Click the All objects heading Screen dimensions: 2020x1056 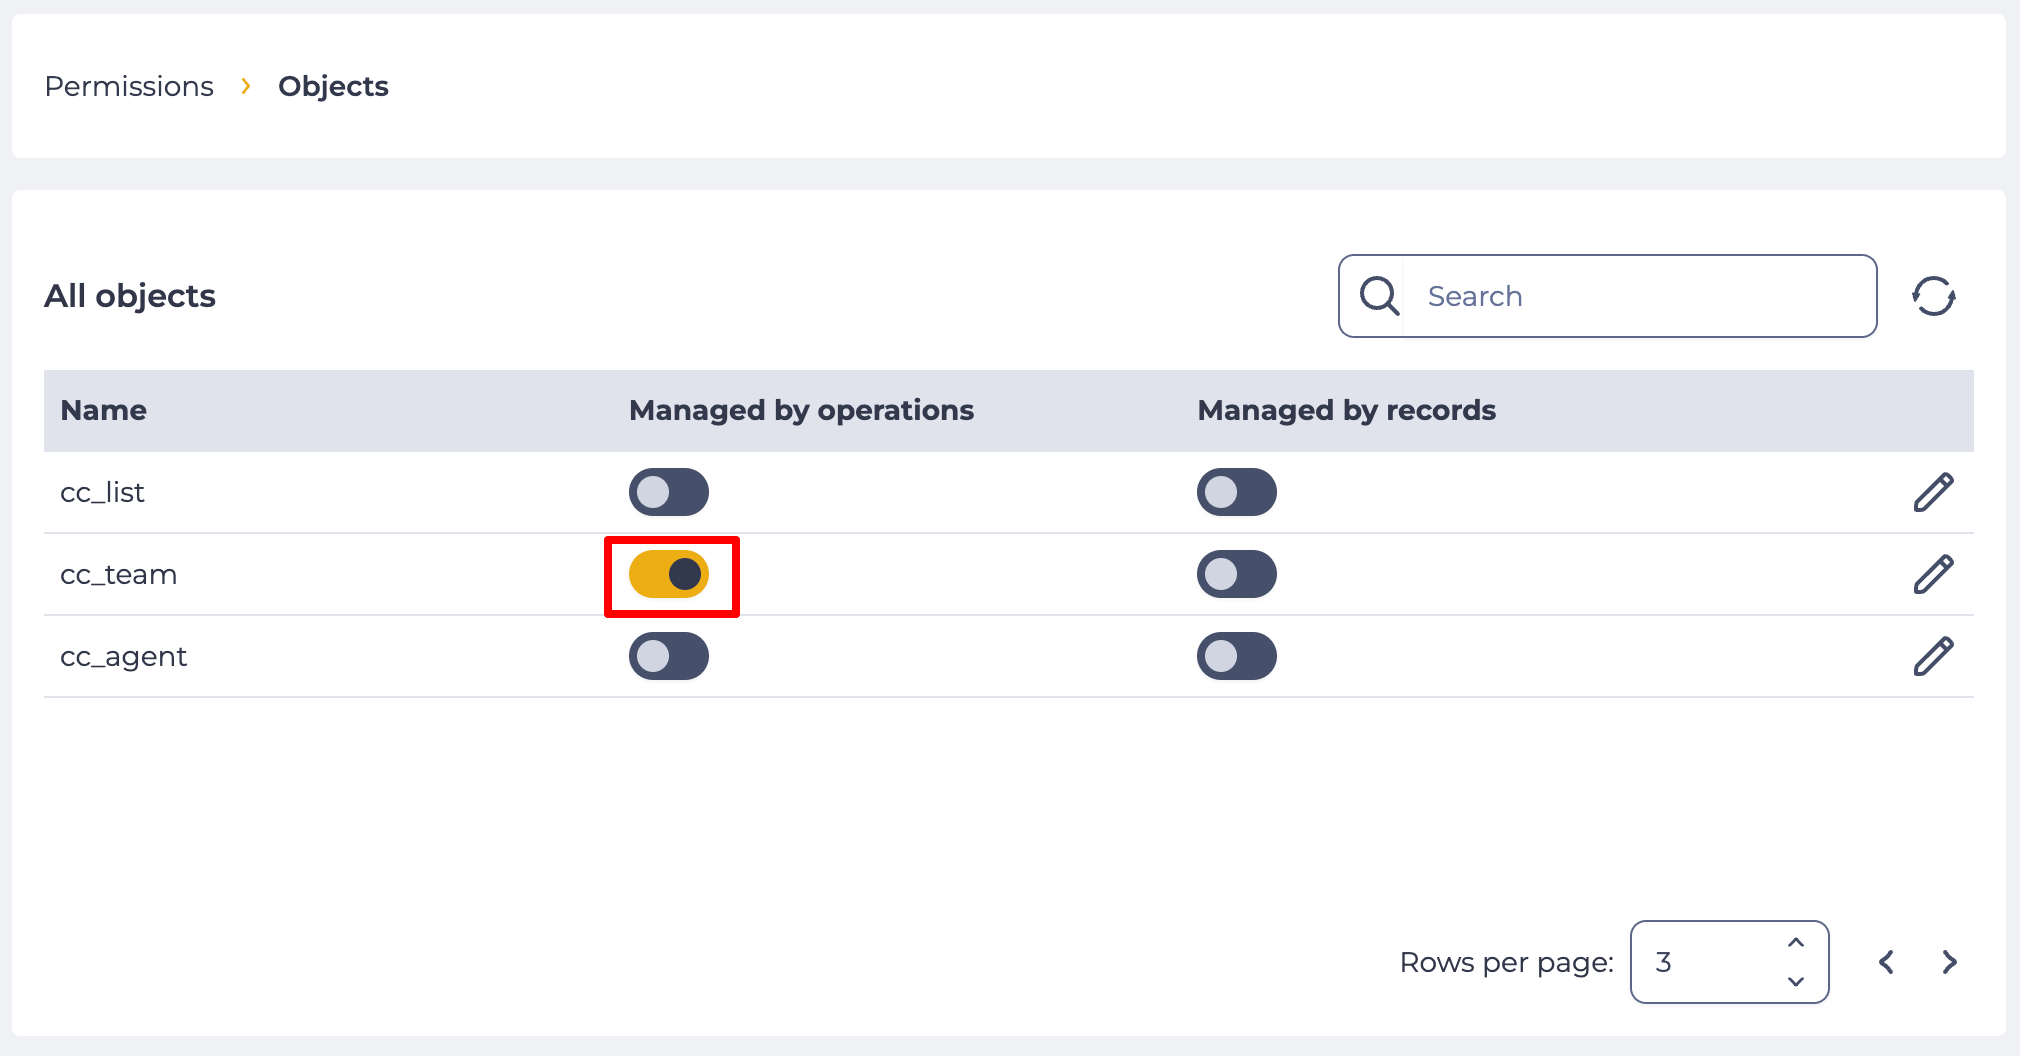coord(130,296)
